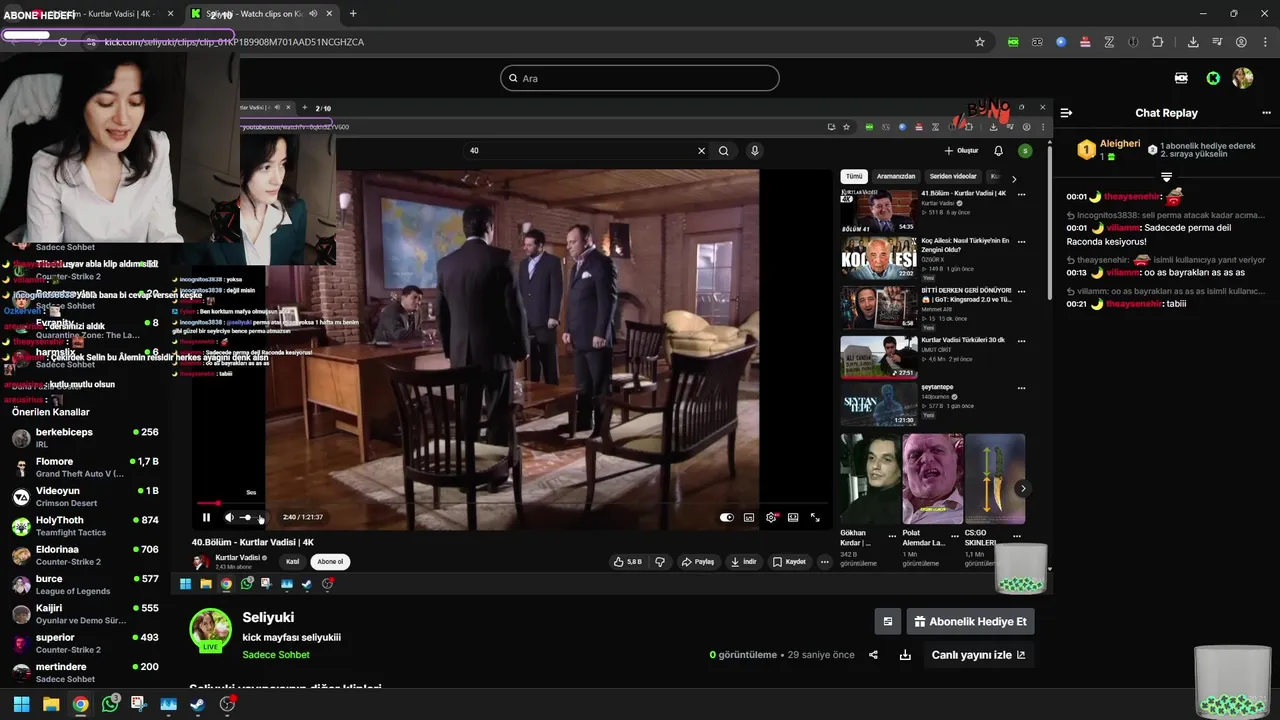Open the YouTube notifications bell

[998, 151]
